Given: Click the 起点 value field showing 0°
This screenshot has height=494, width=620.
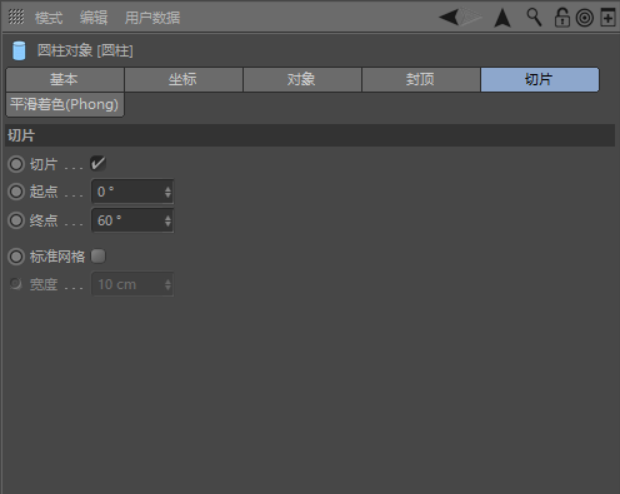Looking at the screenshot, I should (132, 192).
